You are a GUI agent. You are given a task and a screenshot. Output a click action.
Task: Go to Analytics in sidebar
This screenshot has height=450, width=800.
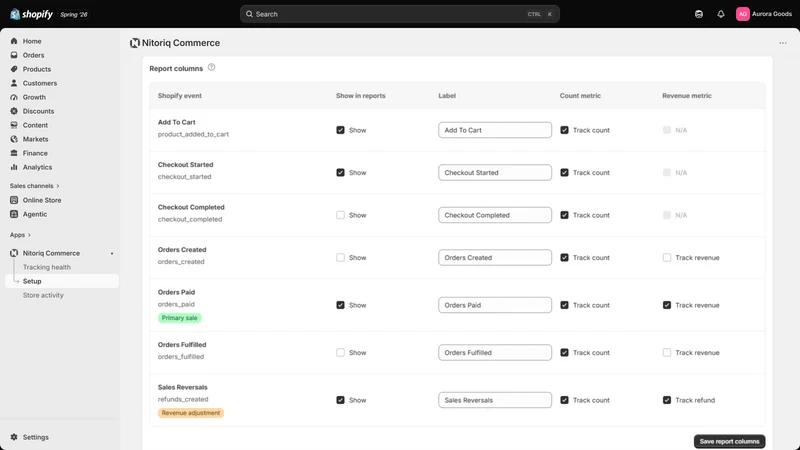[x=37, y=167]
